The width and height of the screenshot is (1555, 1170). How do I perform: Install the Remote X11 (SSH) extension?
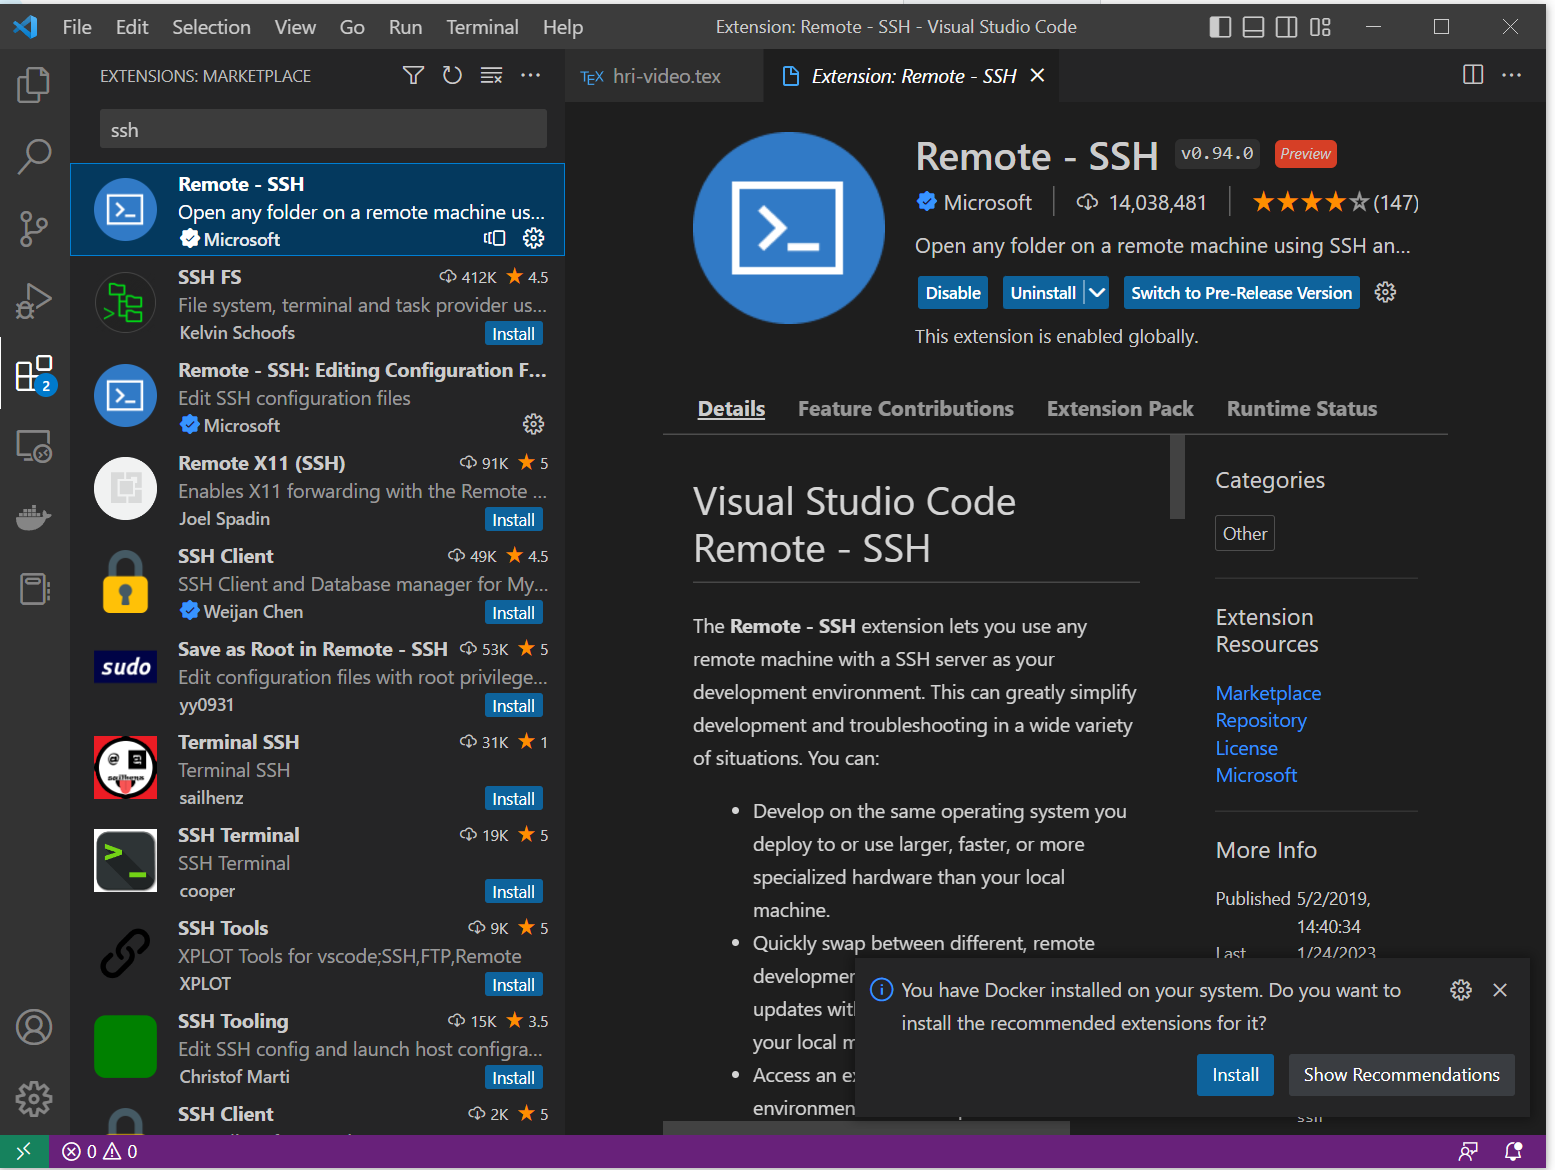click(513, 520)
